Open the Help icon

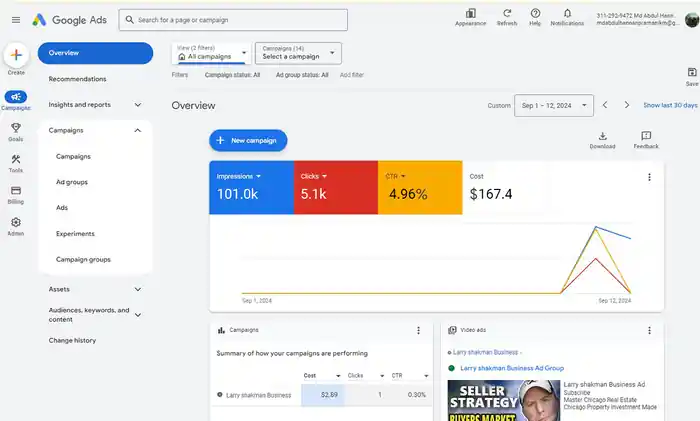(535, 13)
